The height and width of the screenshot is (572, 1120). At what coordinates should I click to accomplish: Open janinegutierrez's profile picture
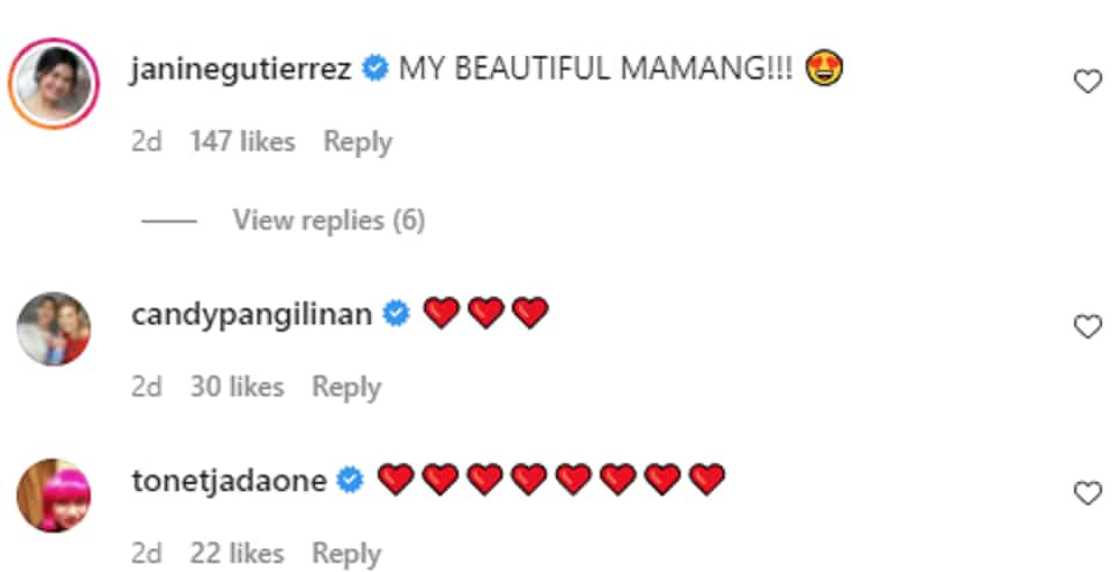(54, 83)
